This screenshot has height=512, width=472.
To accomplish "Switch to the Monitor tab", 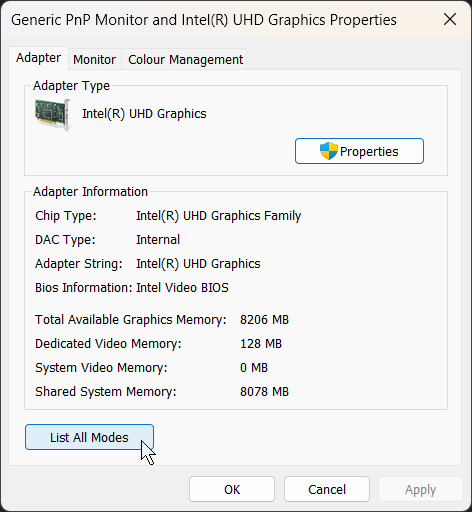I will [95, 59].
